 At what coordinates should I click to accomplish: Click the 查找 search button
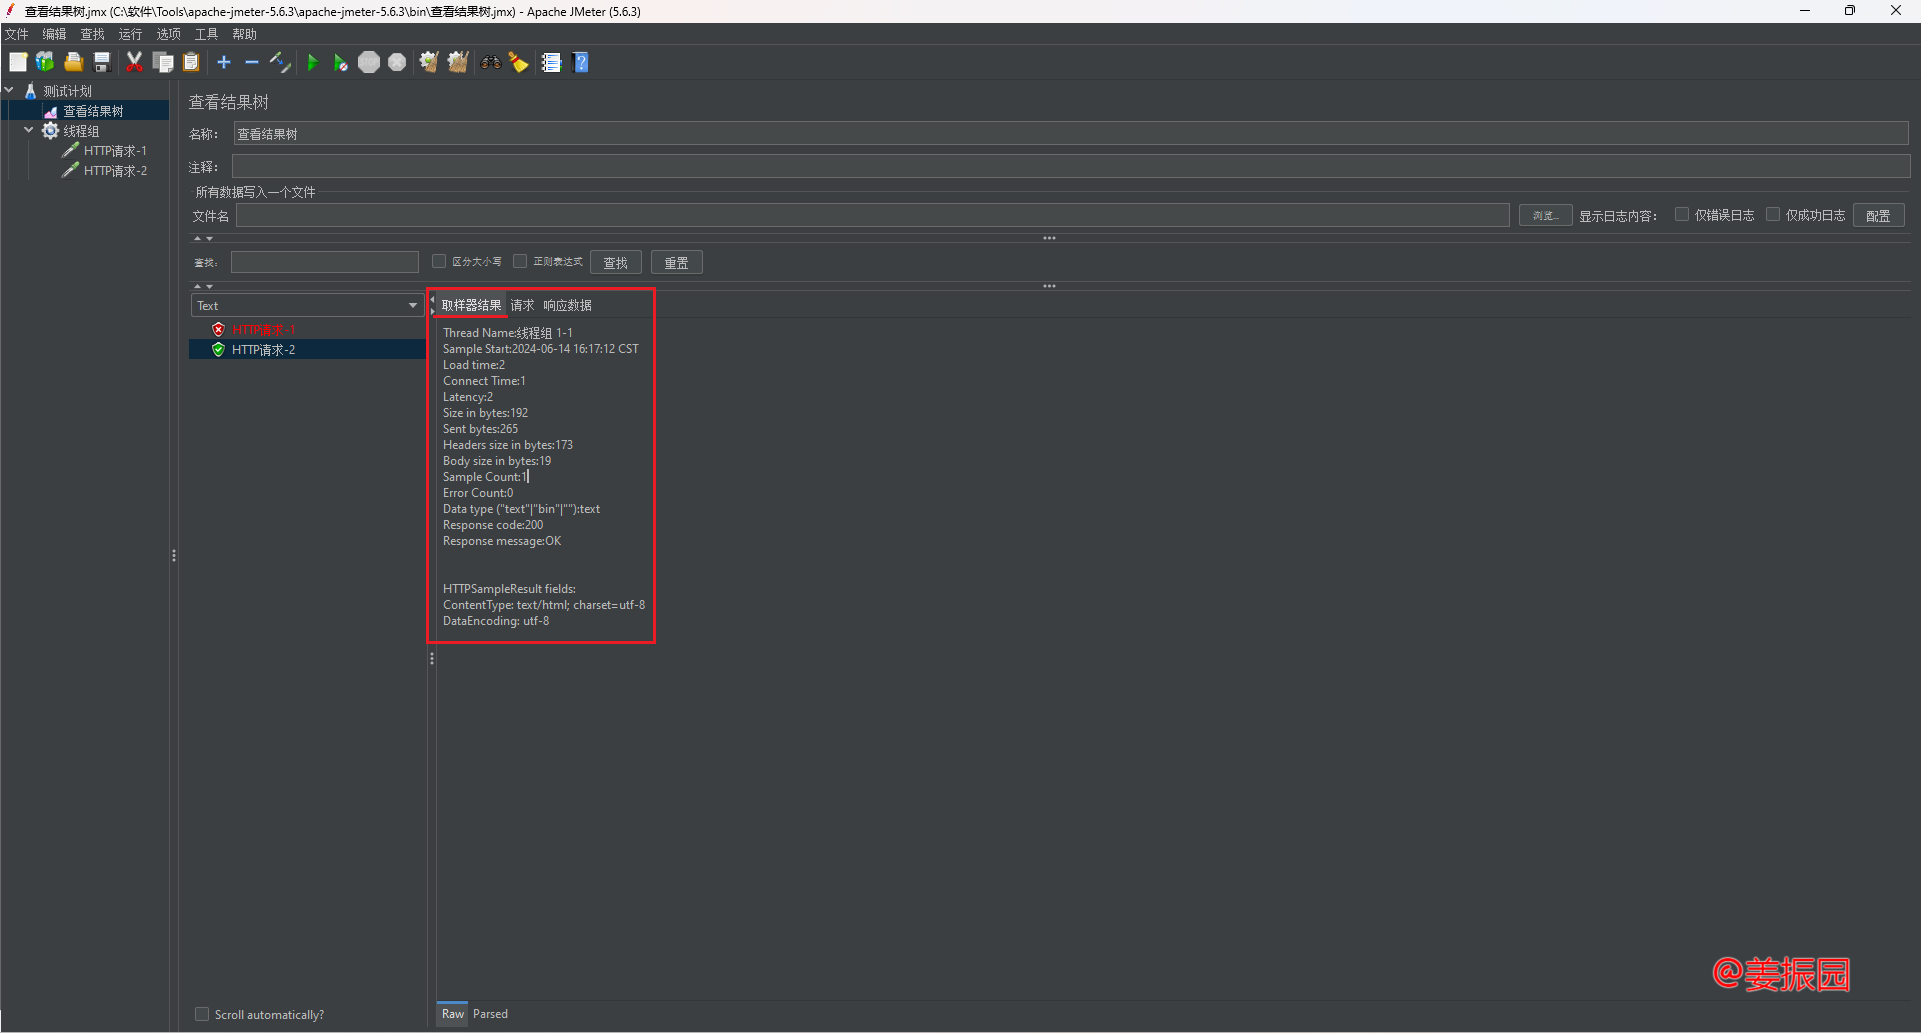pos(615,262)
